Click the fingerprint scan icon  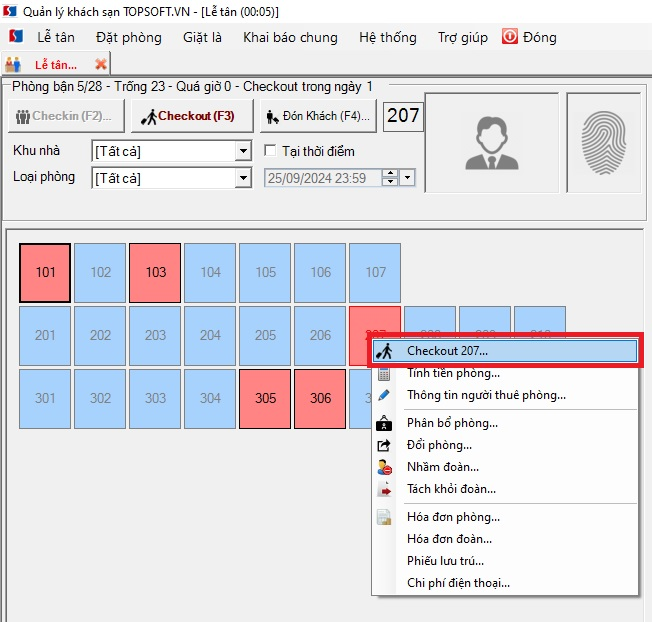[603, 143]
